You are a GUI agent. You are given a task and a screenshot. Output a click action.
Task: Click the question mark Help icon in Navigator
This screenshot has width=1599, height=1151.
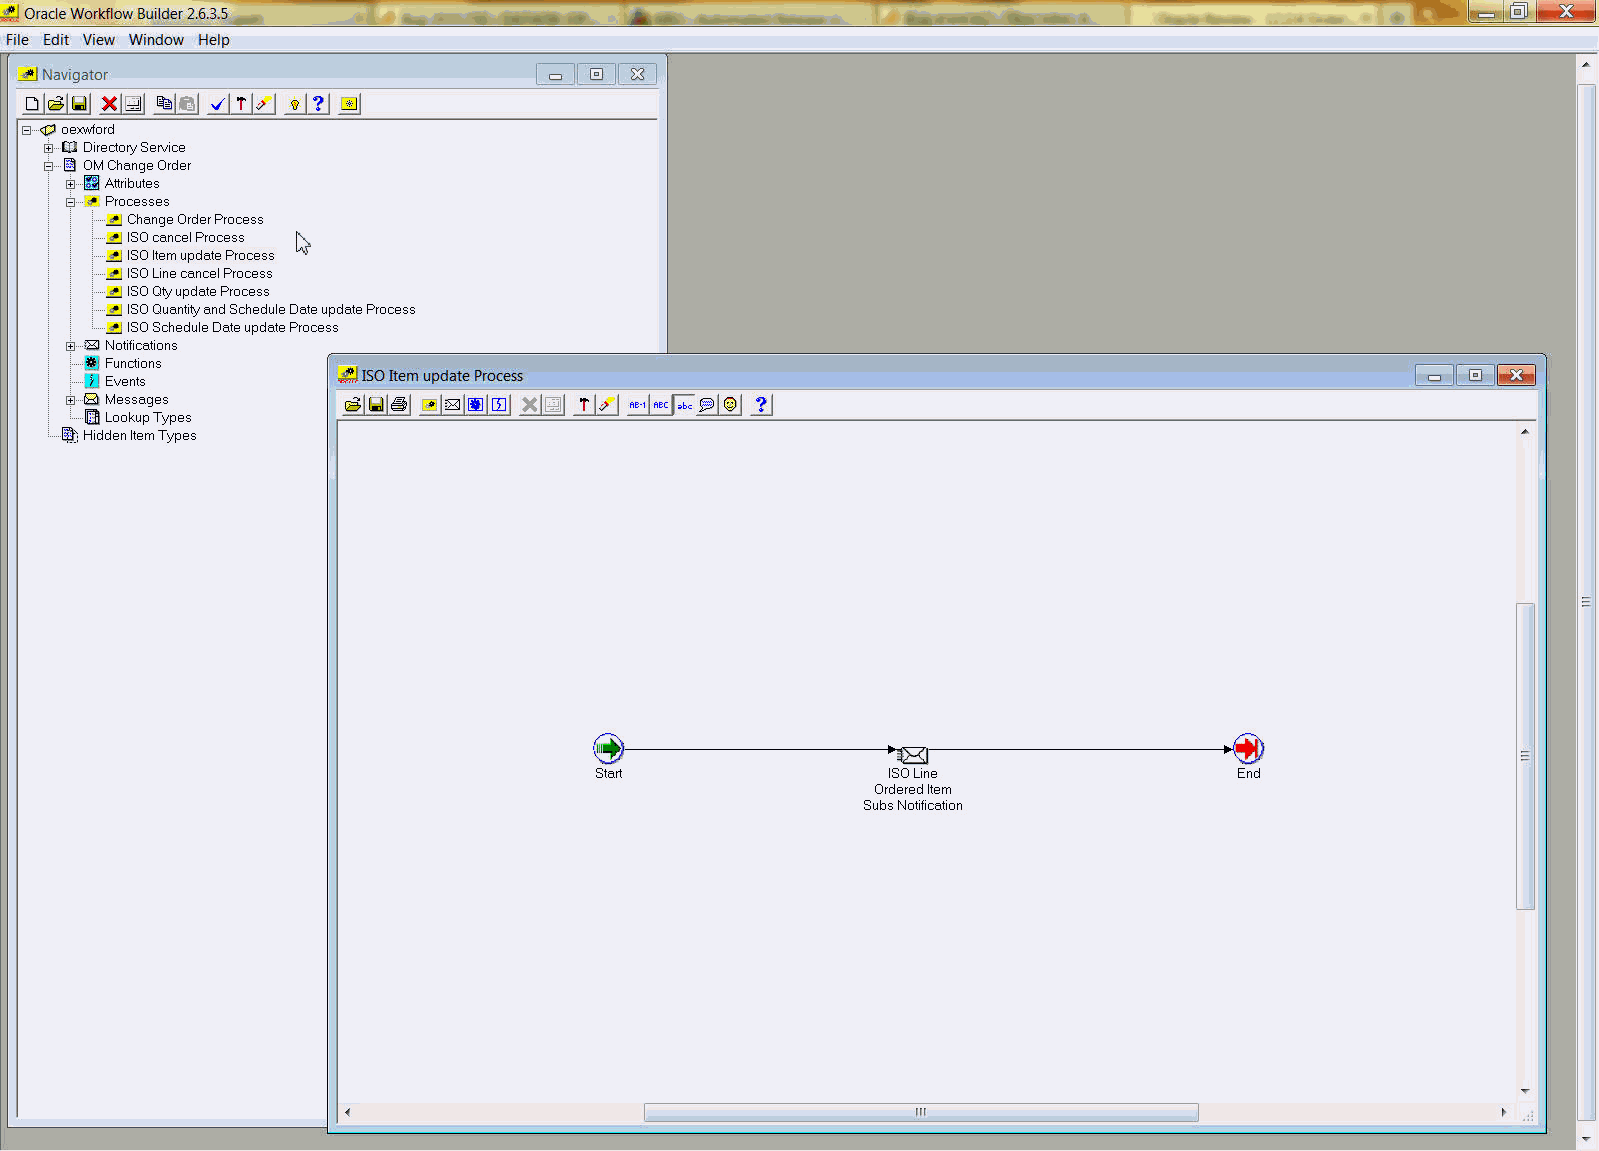[x=318, y=104]
